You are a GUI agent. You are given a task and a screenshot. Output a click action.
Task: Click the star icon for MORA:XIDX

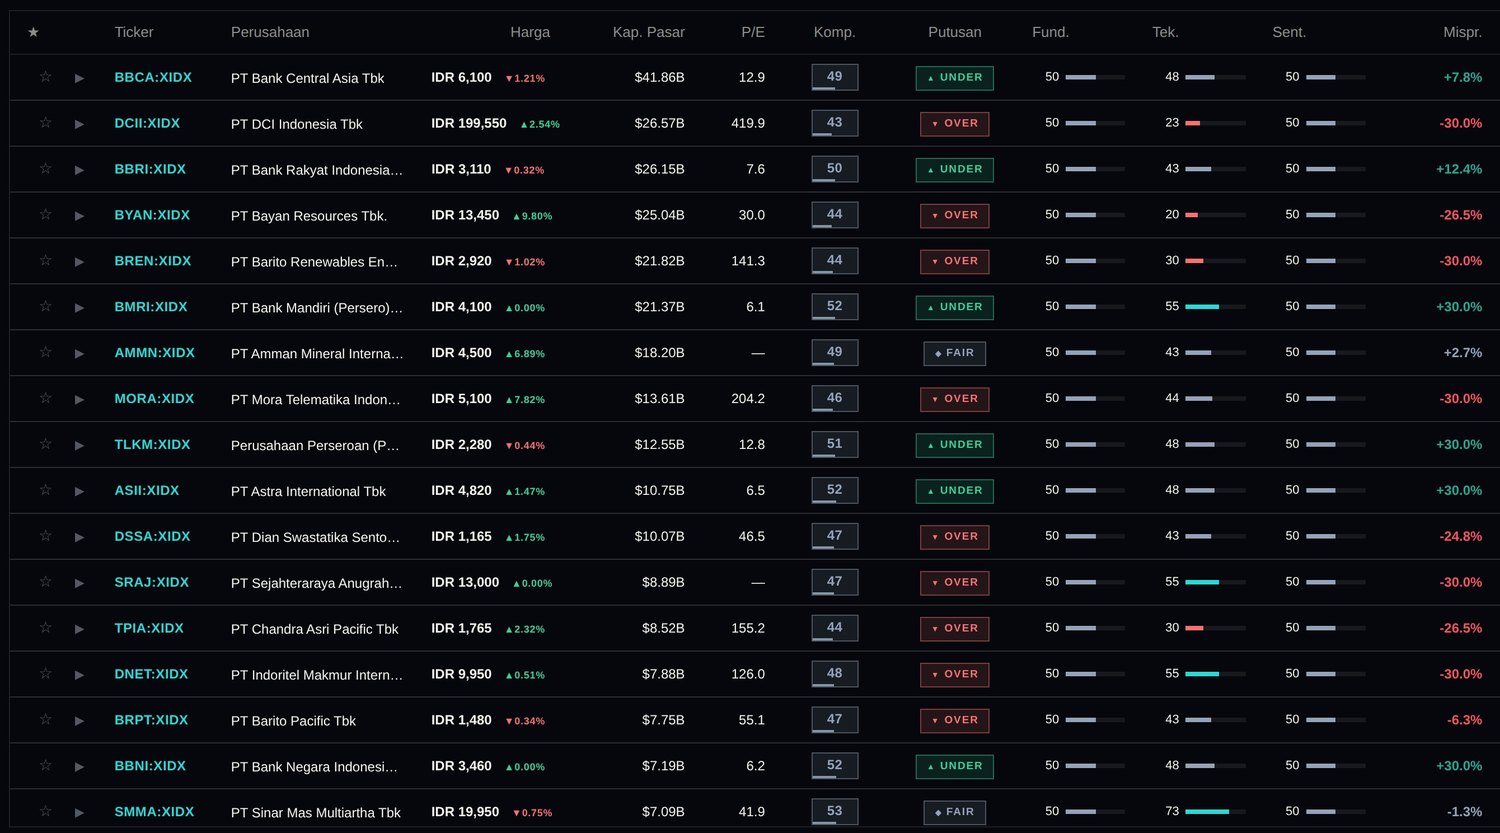click(x=45, y=399)
